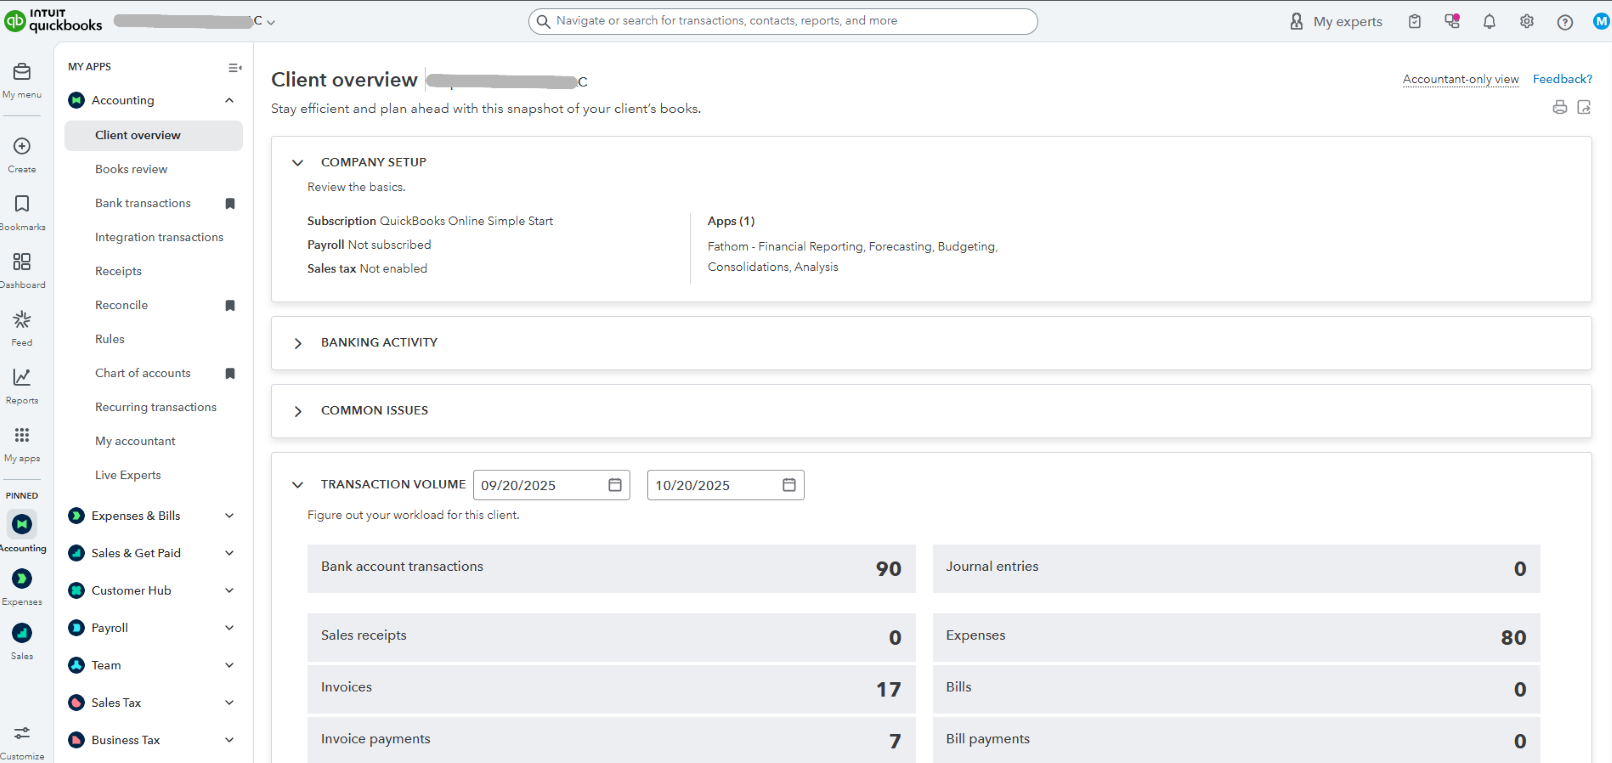Open Bank account transactions count 90
The width and height of the screenshot is (1612, 763).
(x=611, y=568)
